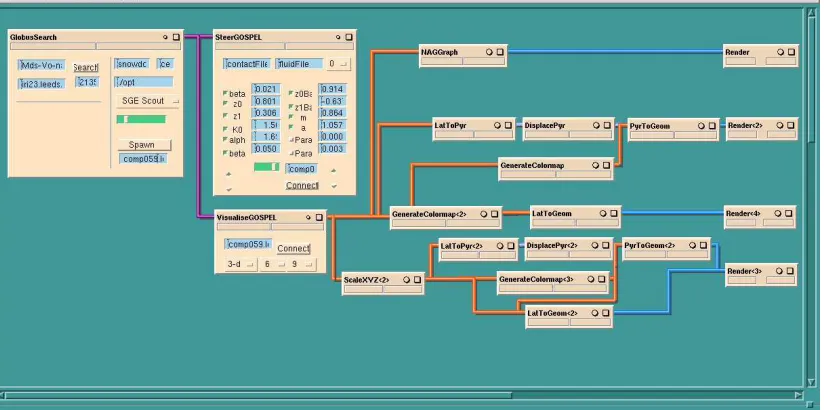Click the 0.914 z0Ba value field
Viewport: 824px width, 410px height.
pos(333,89)
